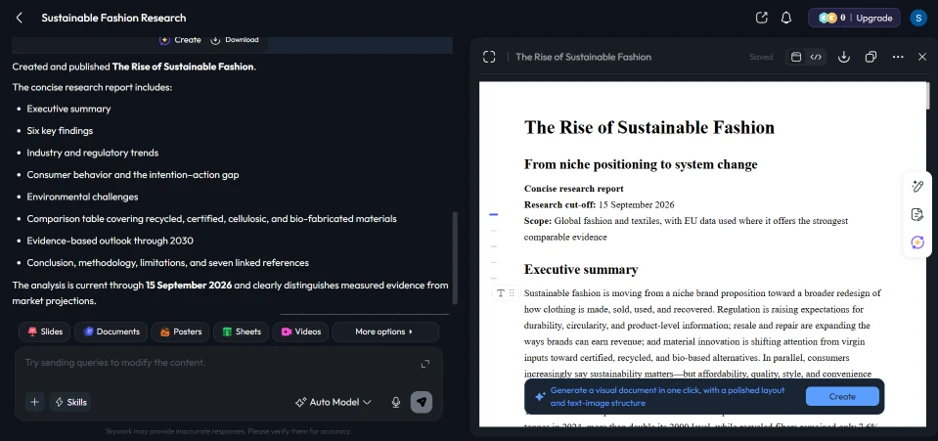Switch to preview view toggle
The height and width of the screenshot is (441, 938).
(796, 57)
